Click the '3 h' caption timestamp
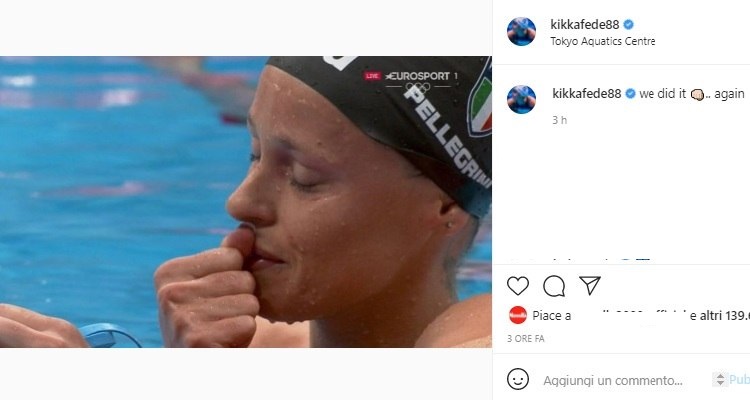 click(x=560, y=120)
